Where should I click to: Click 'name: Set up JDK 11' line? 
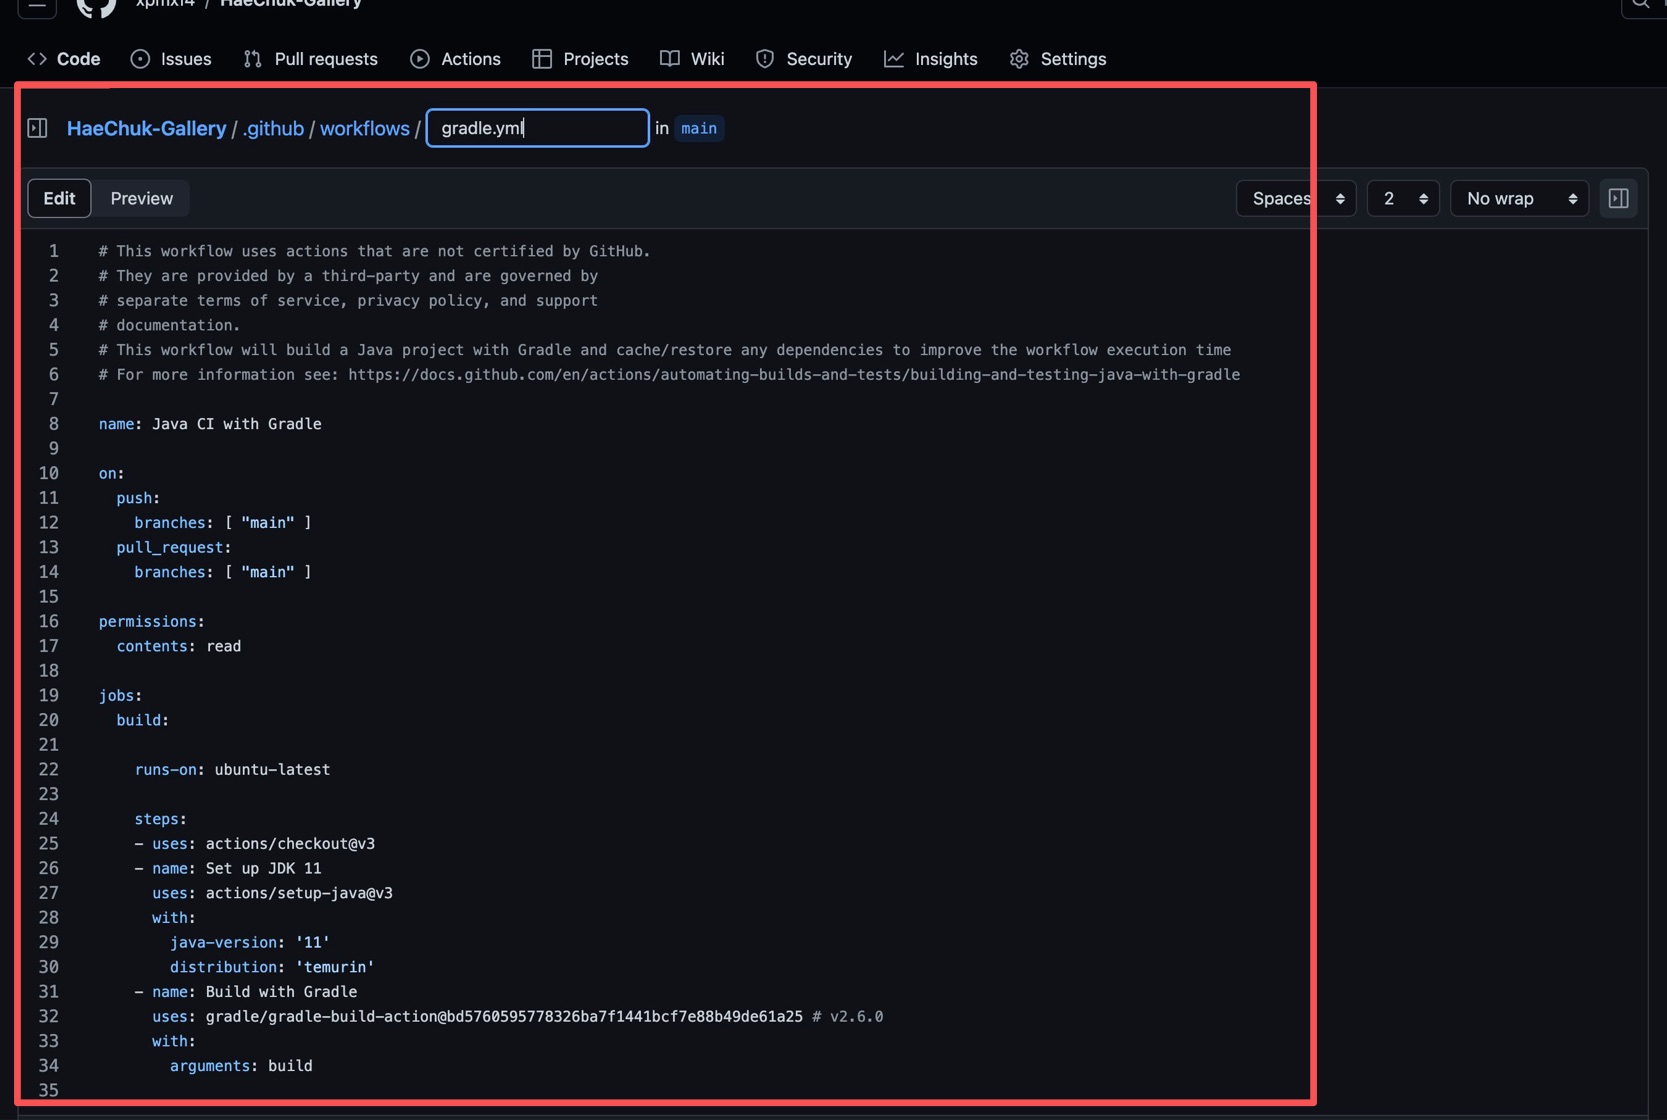228,868
